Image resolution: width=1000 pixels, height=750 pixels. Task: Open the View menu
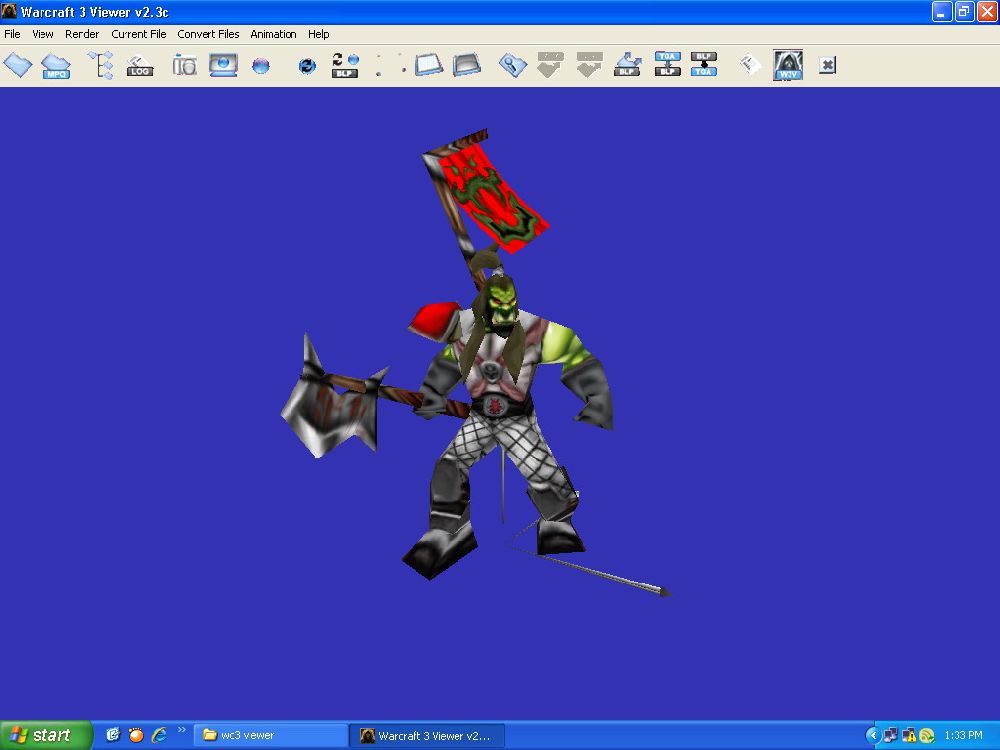pos(43,34)
